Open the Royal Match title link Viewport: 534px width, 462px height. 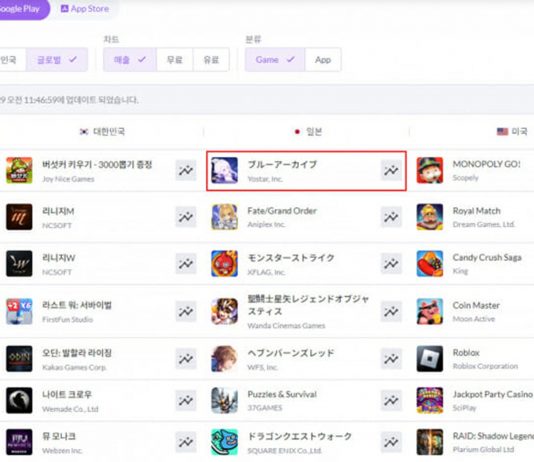coord(476,211)
